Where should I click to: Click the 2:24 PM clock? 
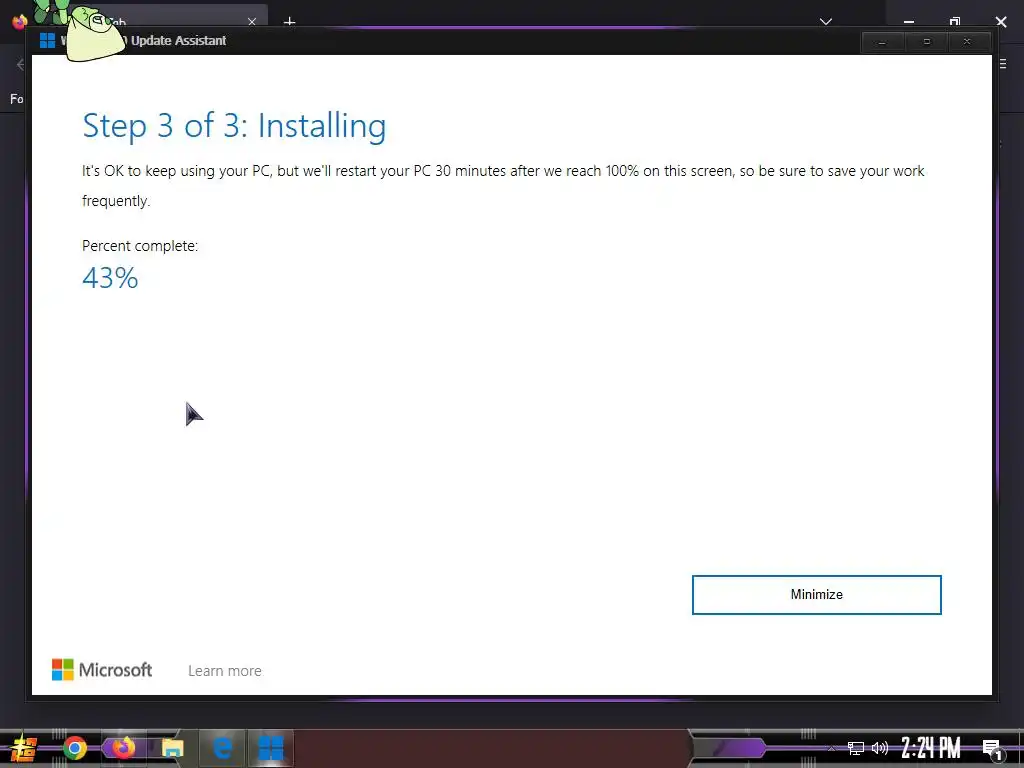[931, 747]
